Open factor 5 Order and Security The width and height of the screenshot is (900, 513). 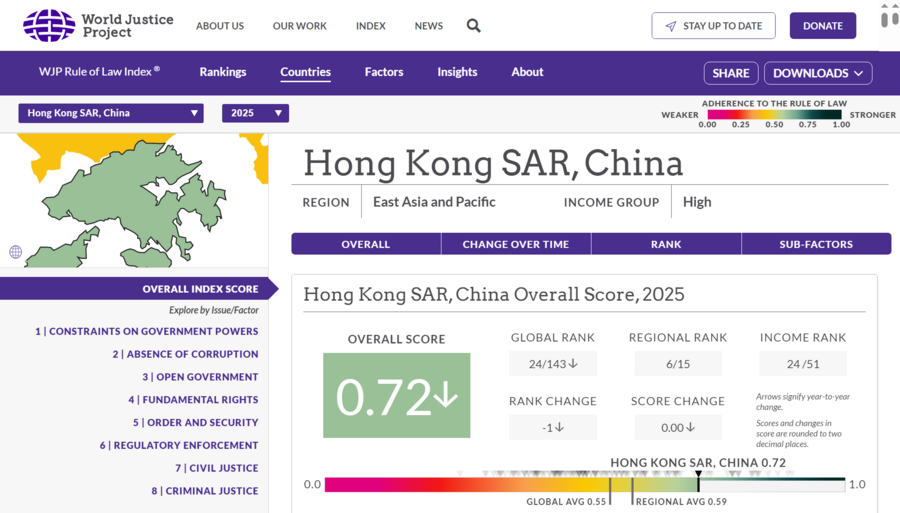coord(196,422)
